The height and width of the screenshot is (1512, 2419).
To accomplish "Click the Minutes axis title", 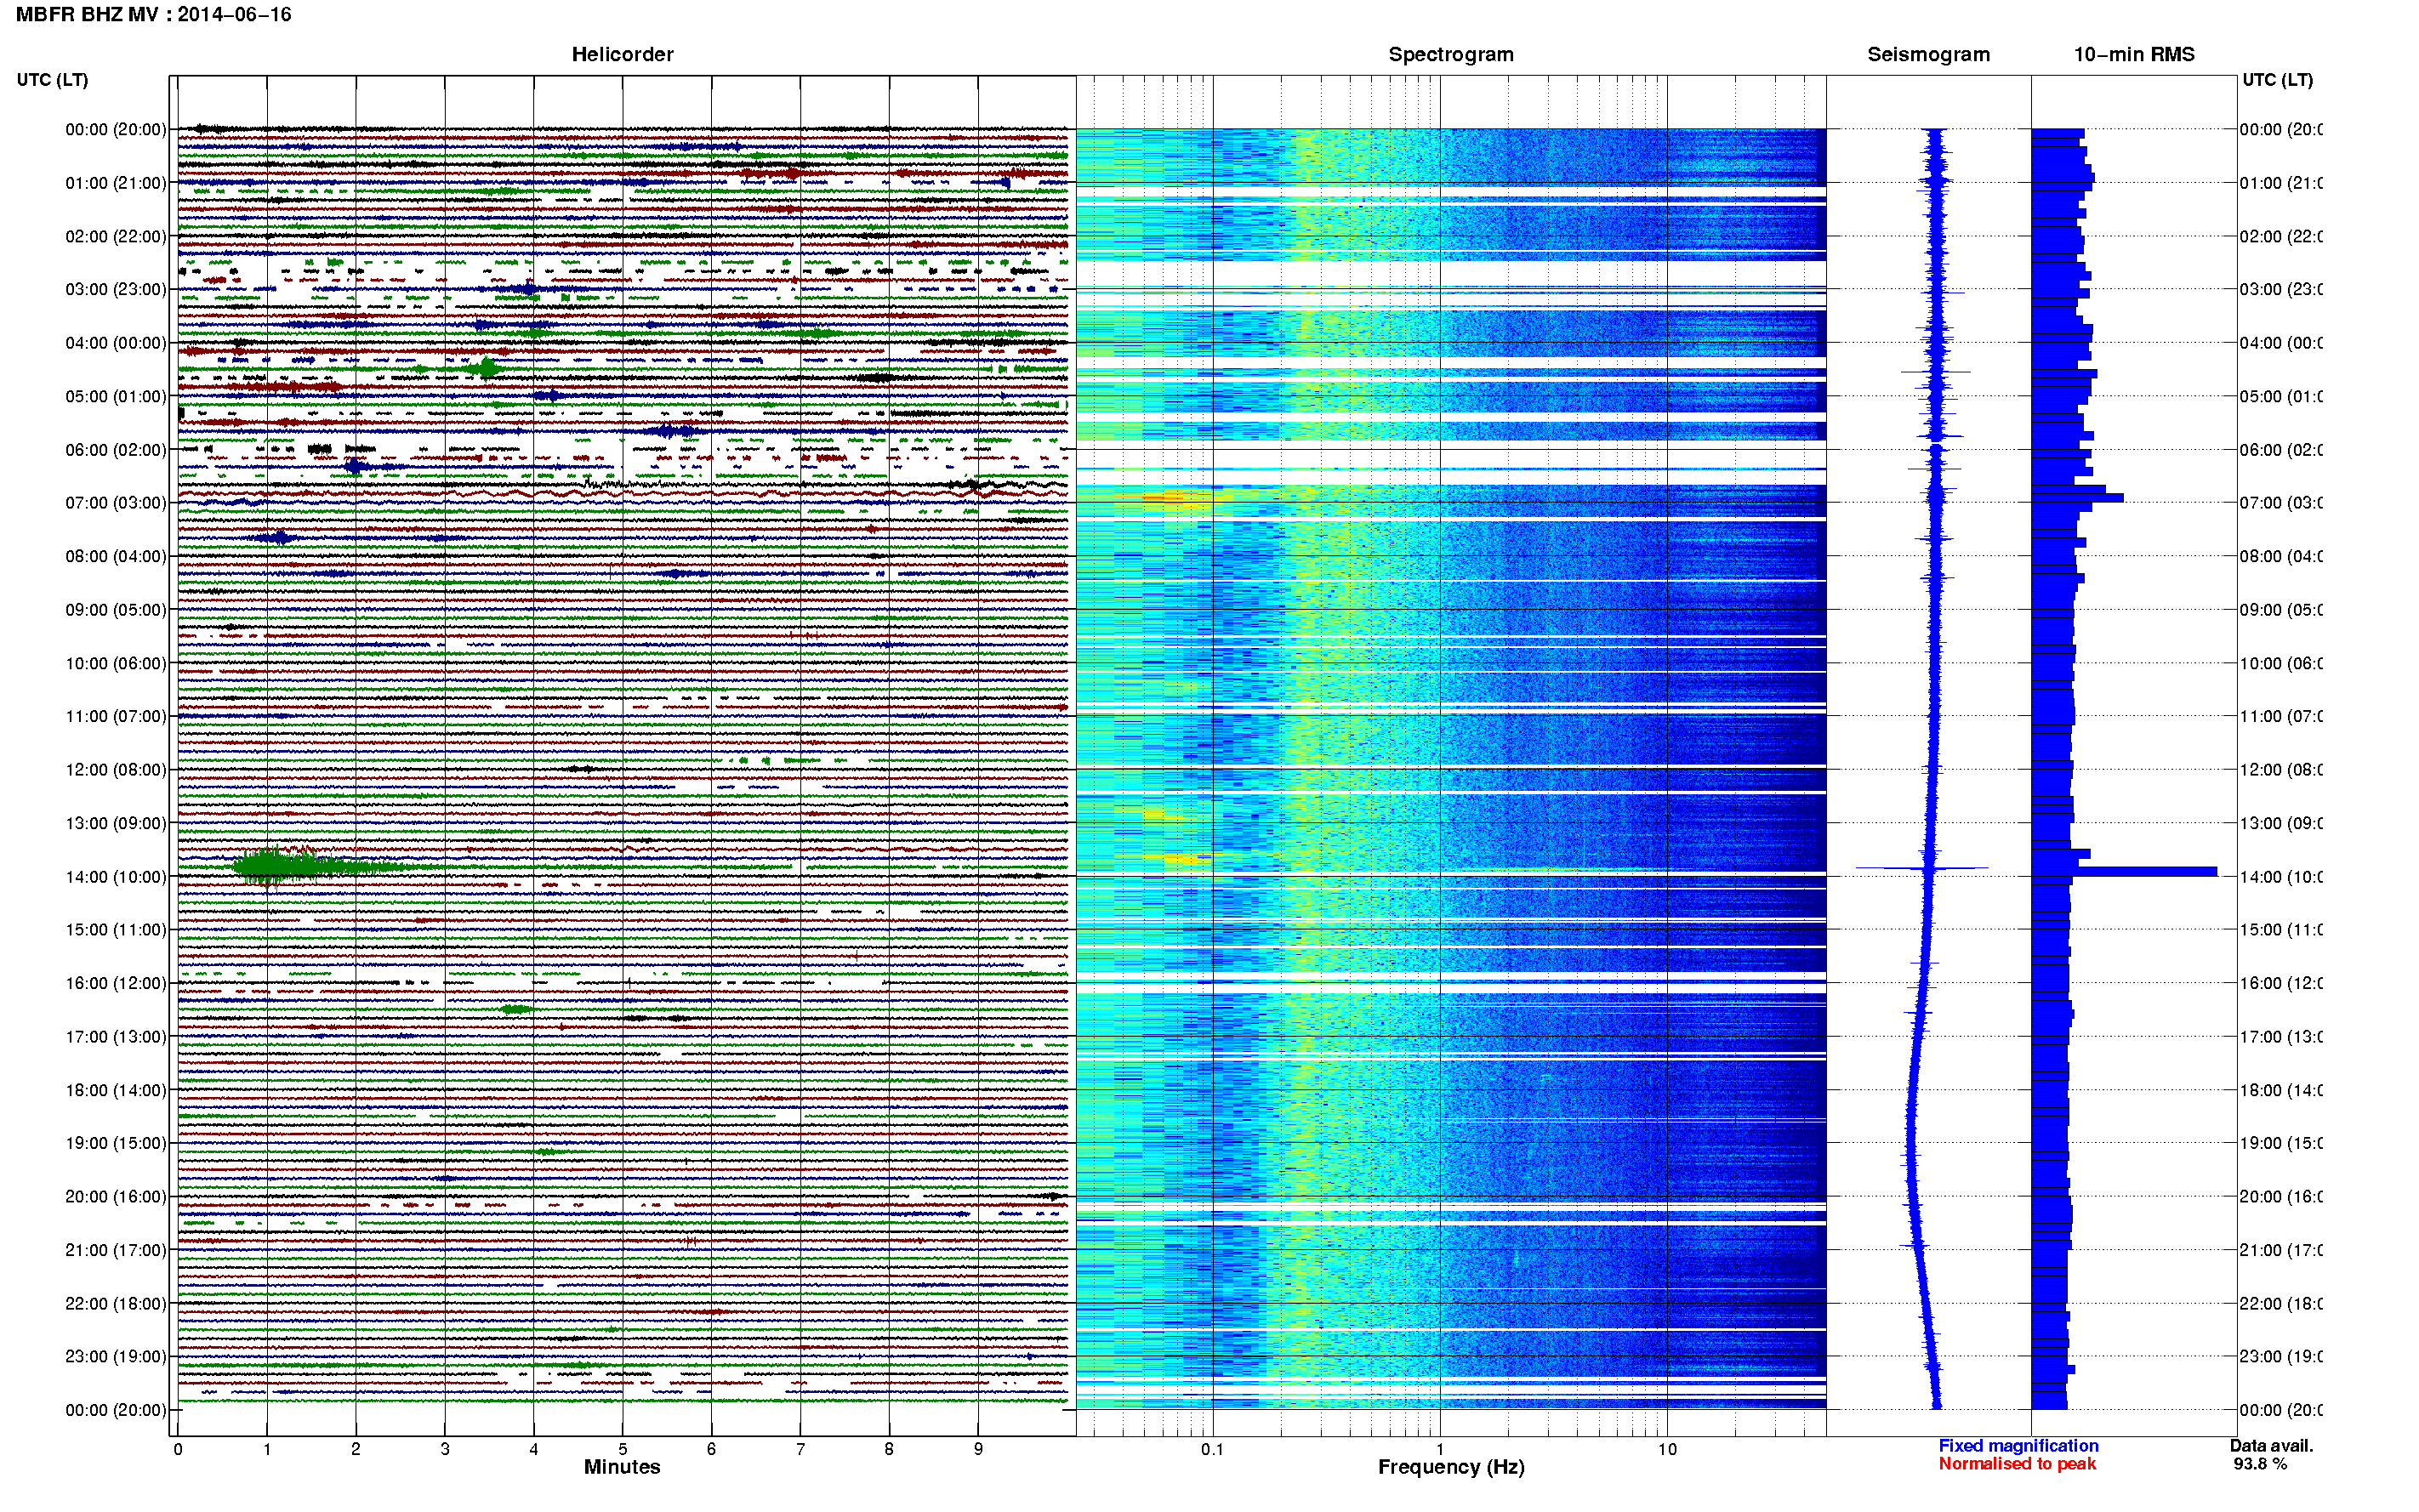I will point(622,1467).
